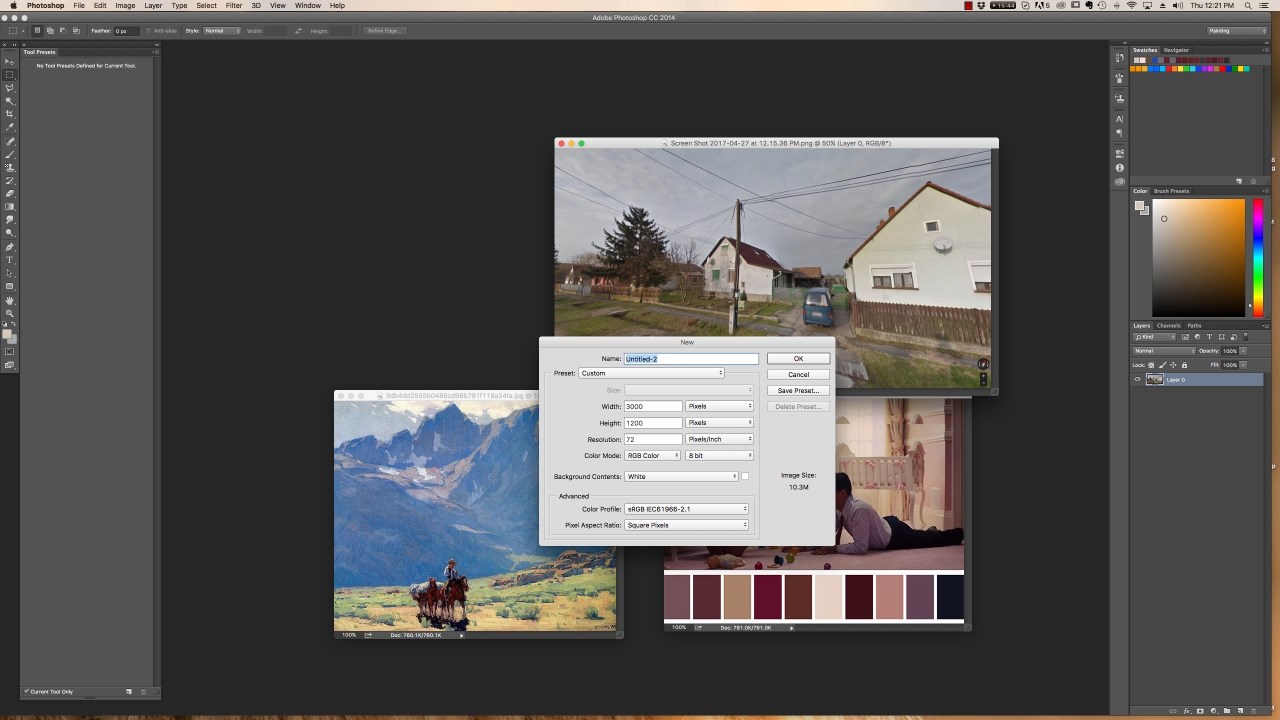
Task: Toggle layer filtering on/off switch
Action: pos(1246,337)
